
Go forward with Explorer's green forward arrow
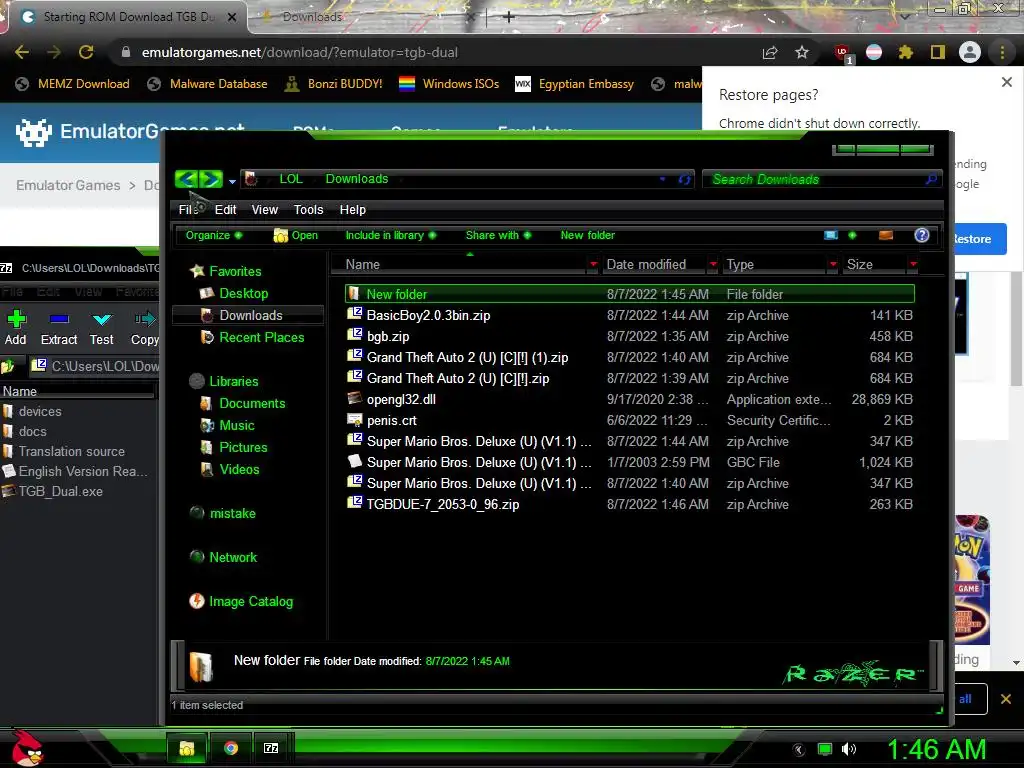(211, 178)
